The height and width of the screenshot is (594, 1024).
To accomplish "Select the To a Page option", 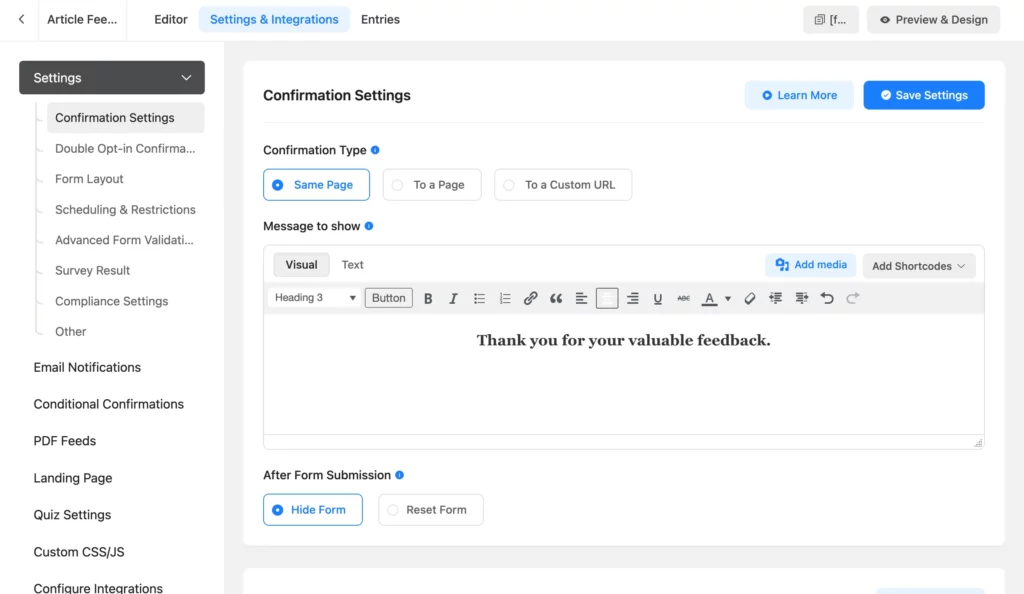I will (432, 185).
